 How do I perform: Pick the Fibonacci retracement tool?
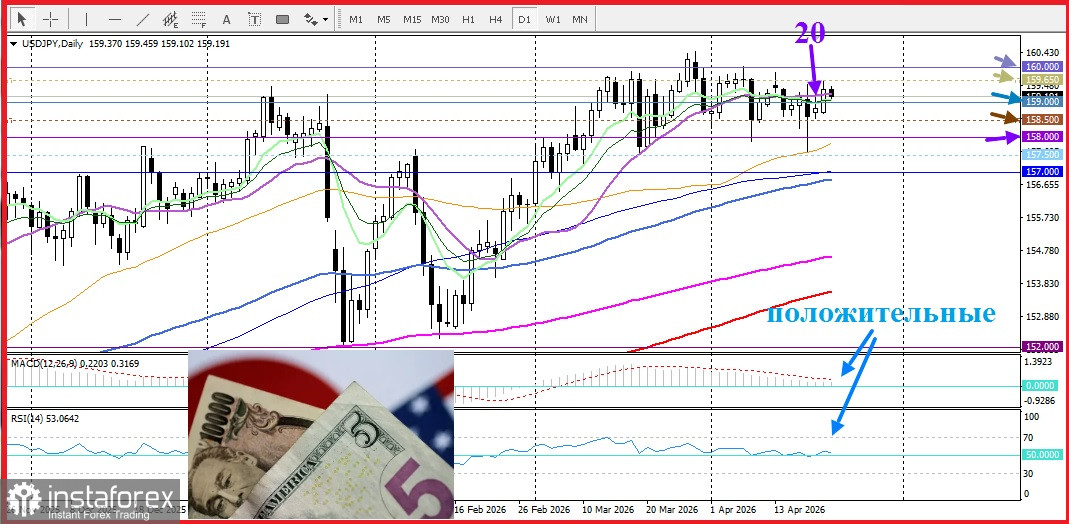tap(199, 19)
